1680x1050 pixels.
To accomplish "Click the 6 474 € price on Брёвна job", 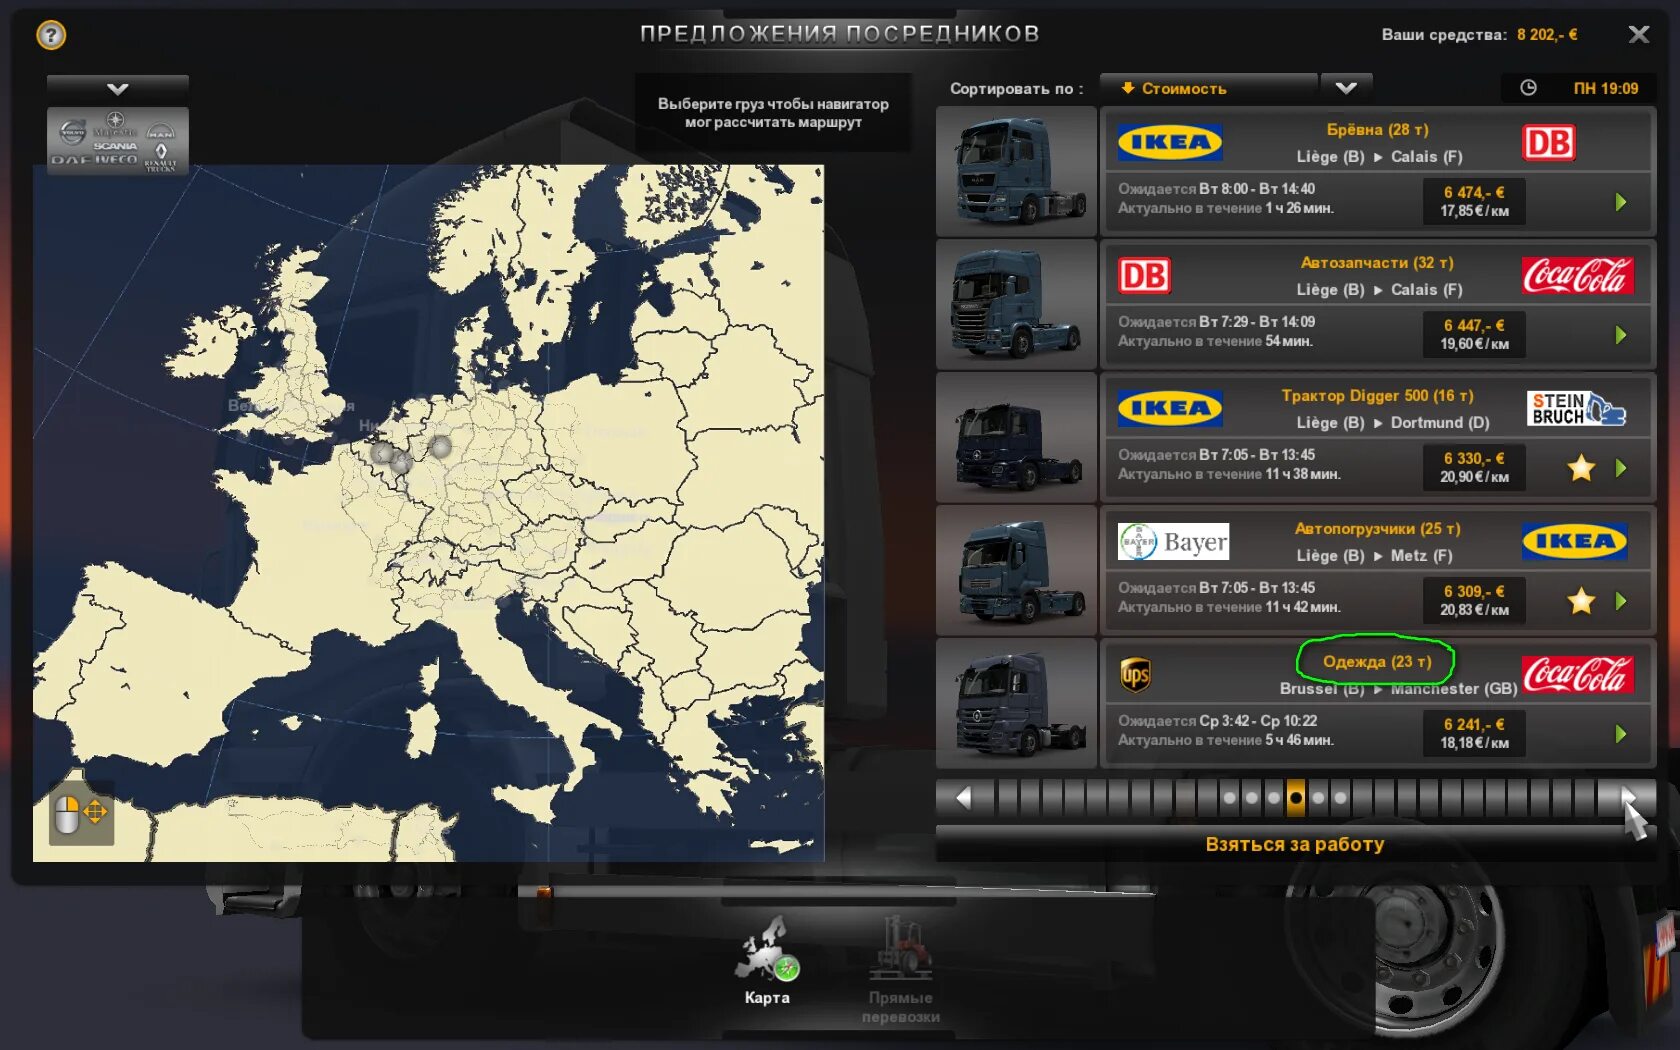I will pos(1473,193).
